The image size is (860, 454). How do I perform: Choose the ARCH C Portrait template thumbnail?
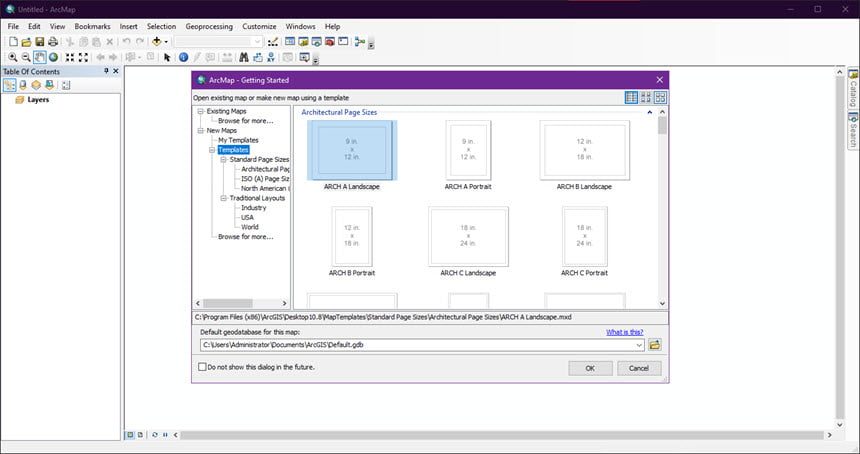click(x=584, y=236)
